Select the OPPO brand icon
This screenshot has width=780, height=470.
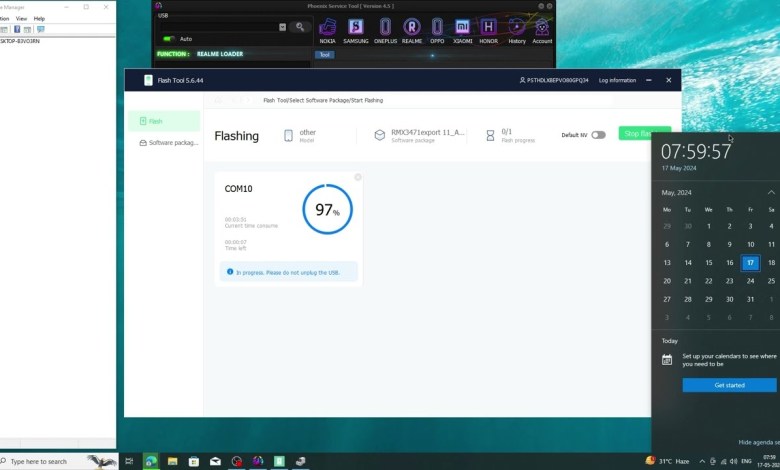pyautogui.click(x=437, y=30)
